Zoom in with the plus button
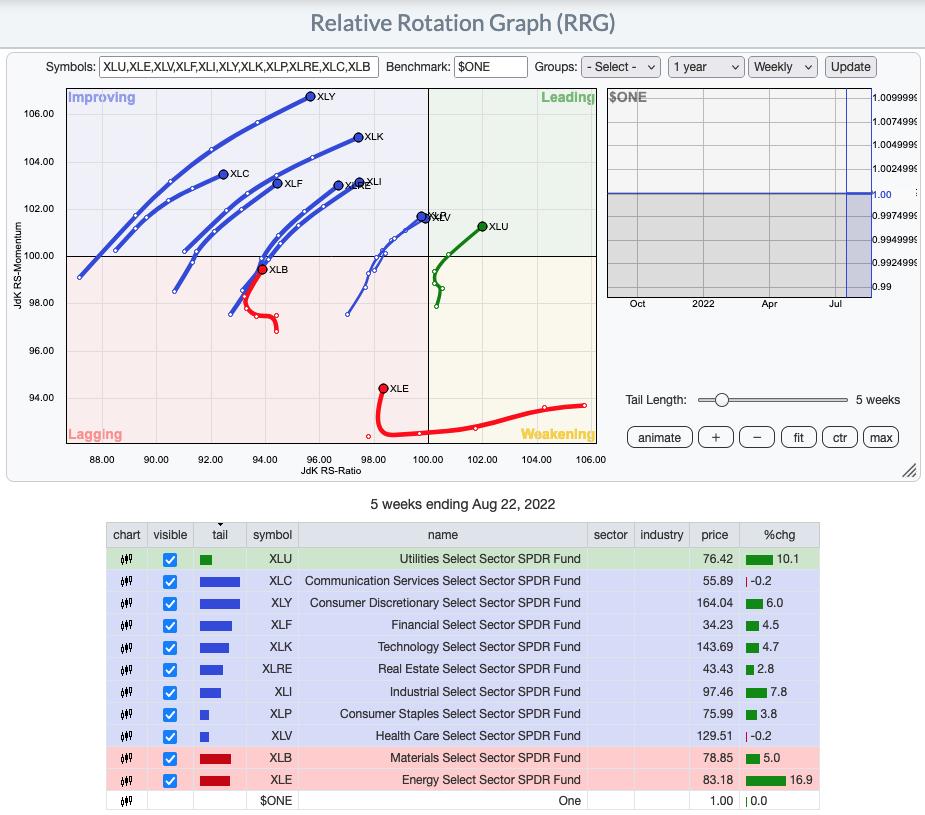The width and height of the screenshot is (925, 815). coord(716,438)
